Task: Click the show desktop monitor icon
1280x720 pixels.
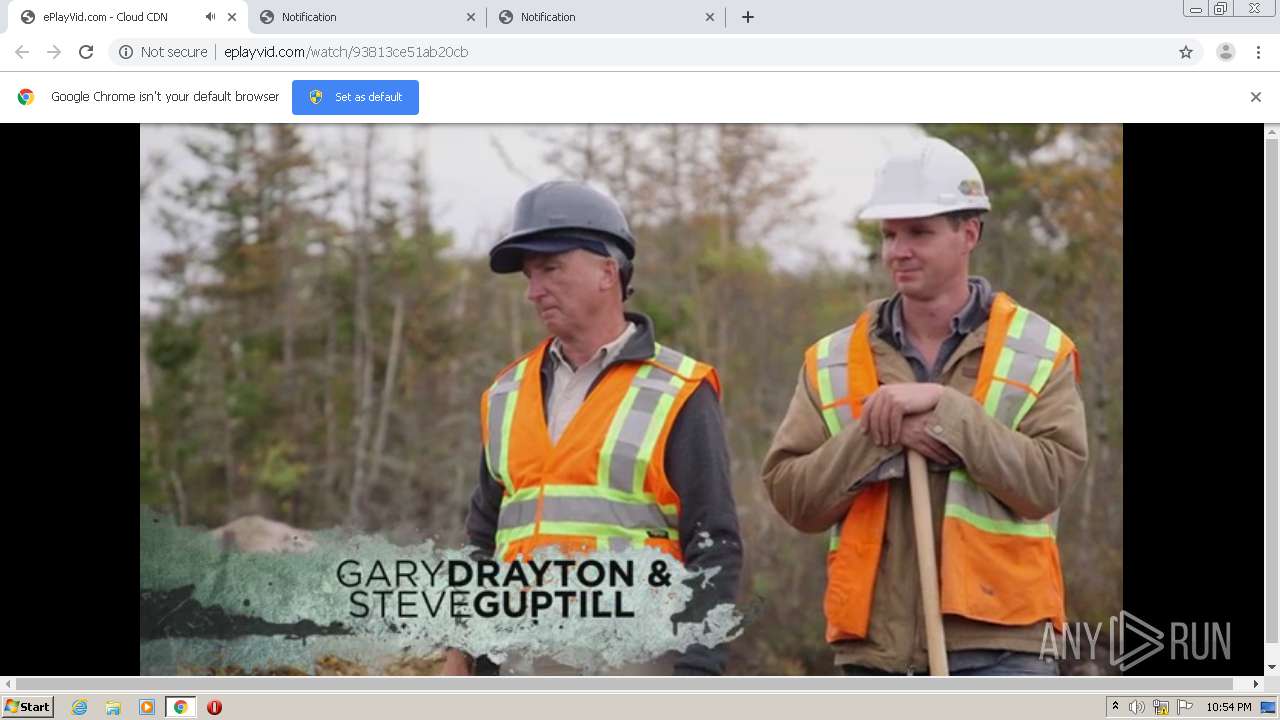Action: tap(1269, 707)
